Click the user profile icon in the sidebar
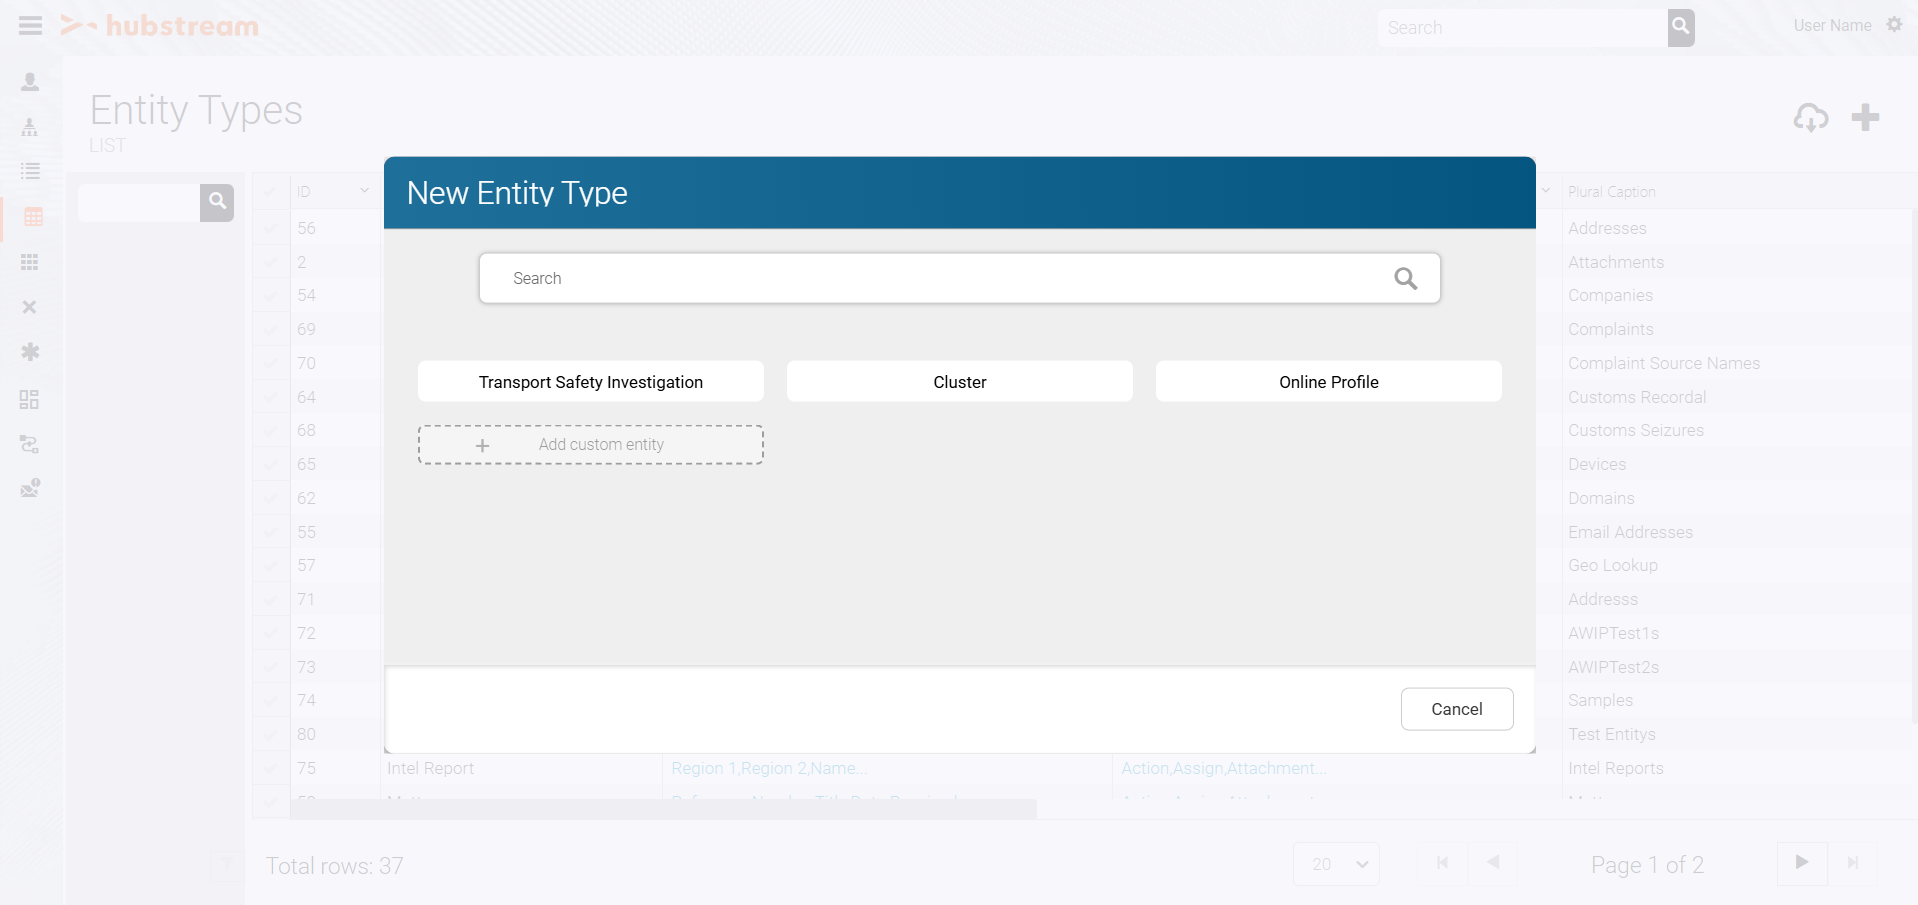The height and width of the screenshot is (905, 1918). click(x=30, y=82)
